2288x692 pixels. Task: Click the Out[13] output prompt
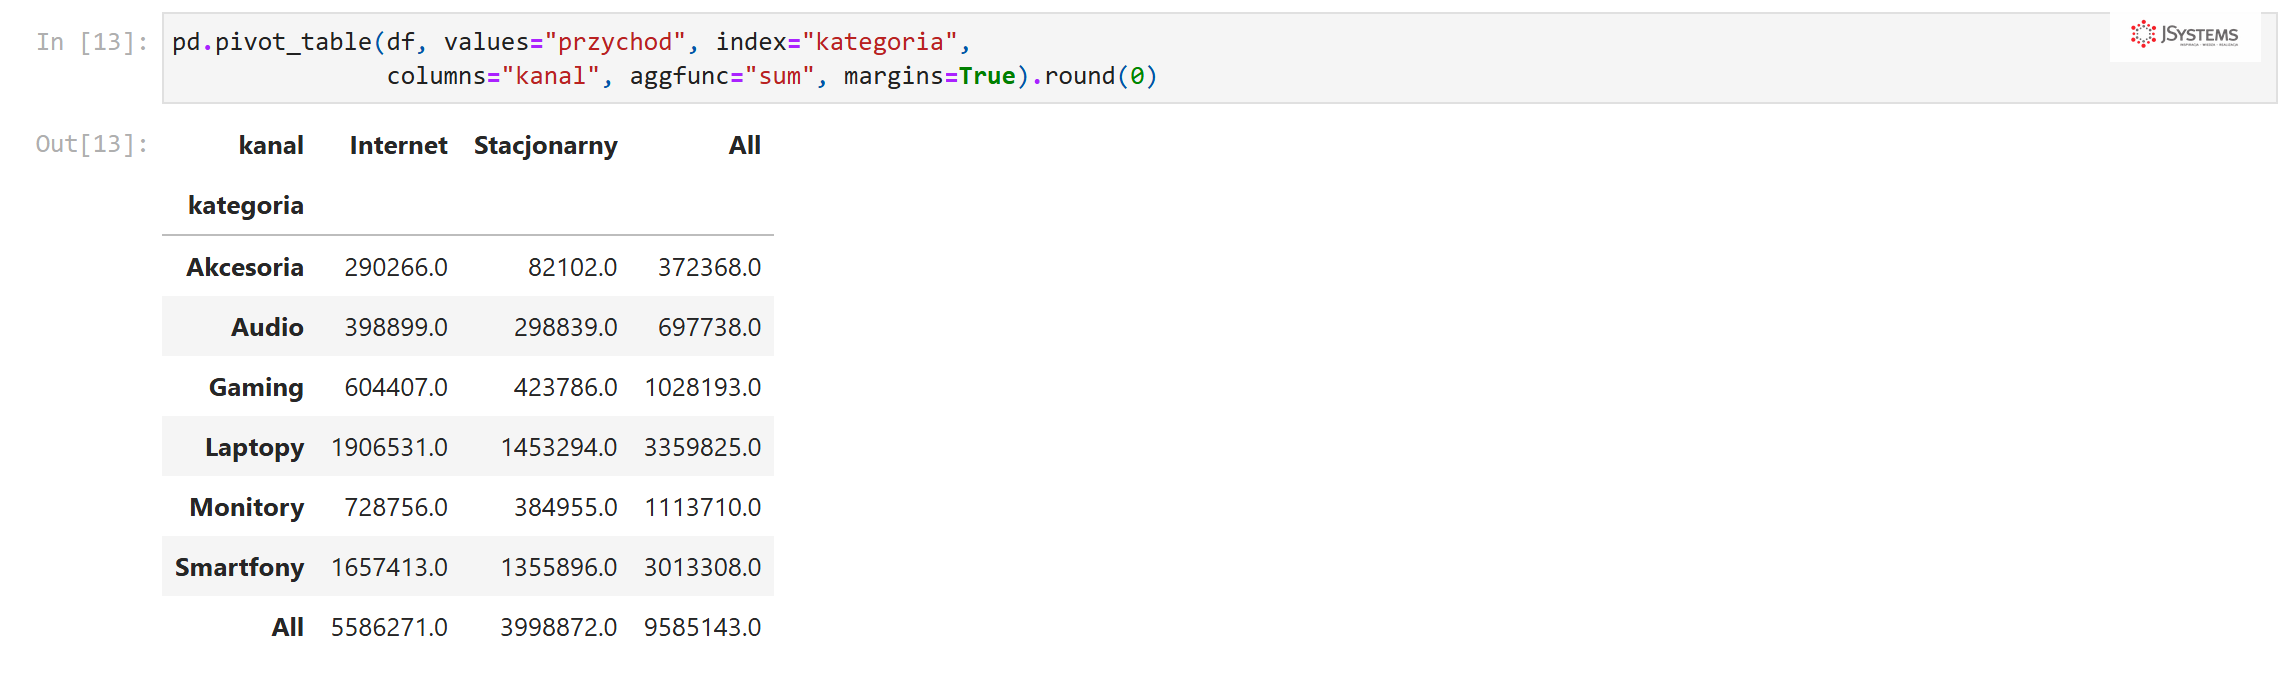pos(92,144)
